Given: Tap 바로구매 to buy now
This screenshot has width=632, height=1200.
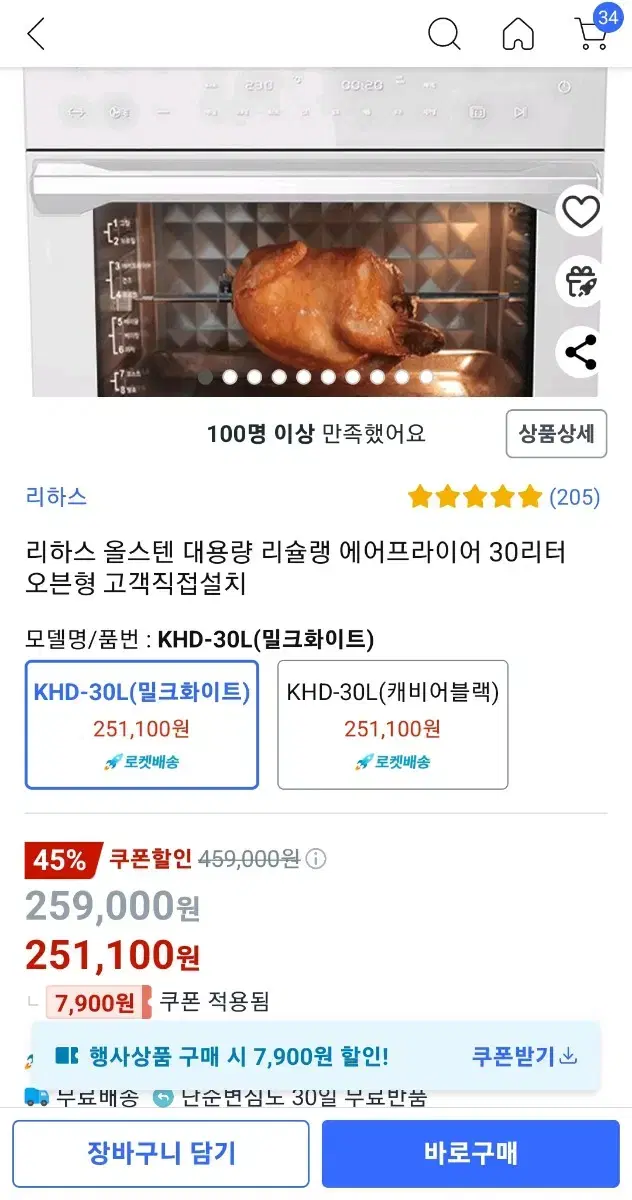Looking at the screenshot, I should 471,1153.
